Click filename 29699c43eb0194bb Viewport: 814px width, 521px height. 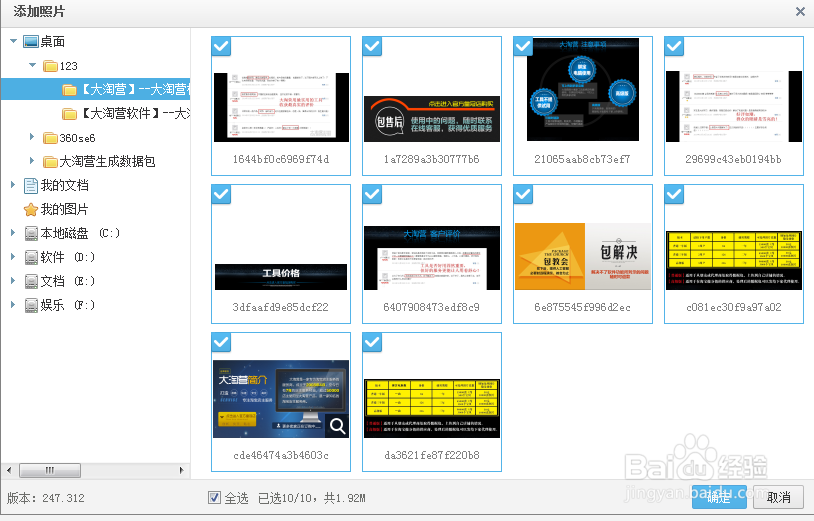tap(734, 160)
